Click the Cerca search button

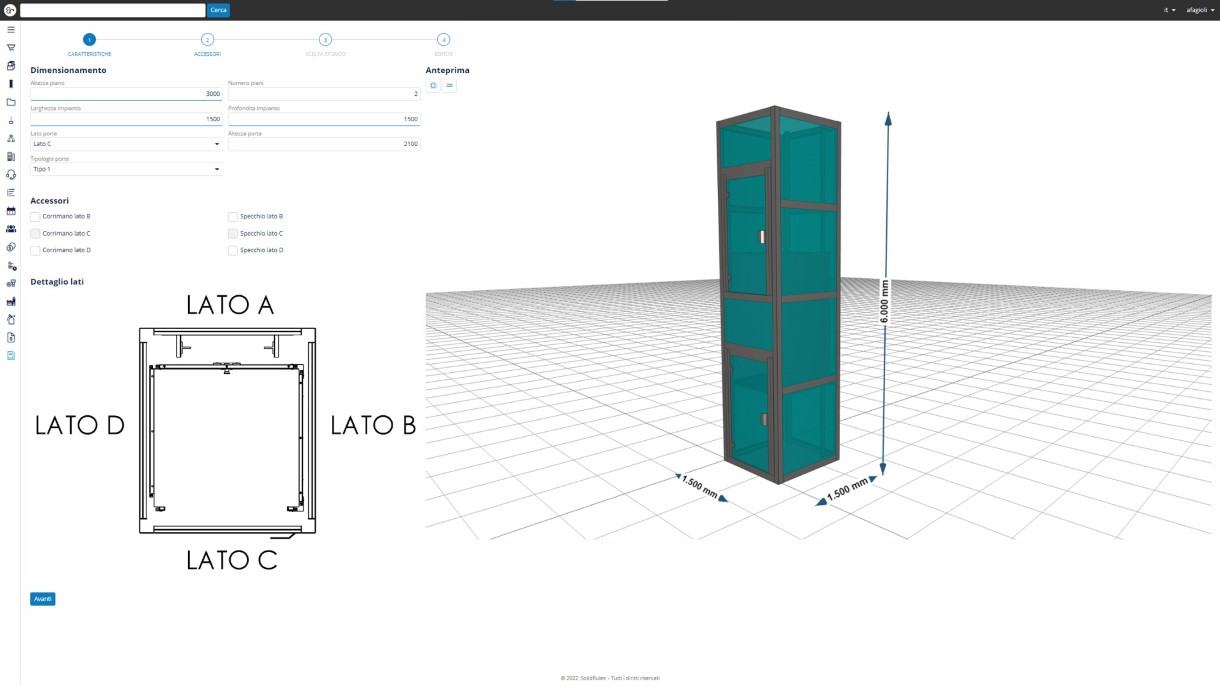pyautogui.click(x=218, y=10)
